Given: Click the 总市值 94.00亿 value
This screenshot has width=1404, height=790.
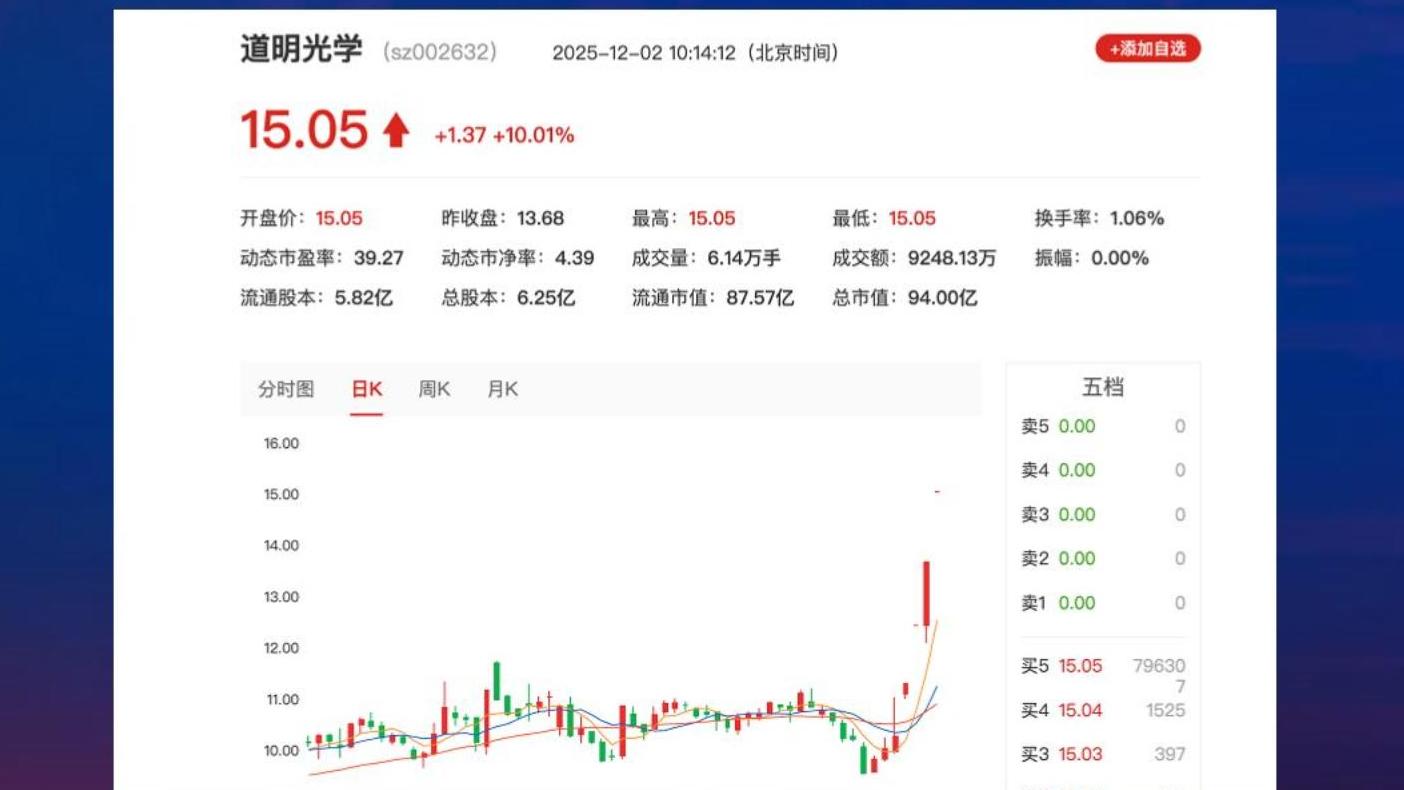Looking at the screenshot, I should point(942,298).
